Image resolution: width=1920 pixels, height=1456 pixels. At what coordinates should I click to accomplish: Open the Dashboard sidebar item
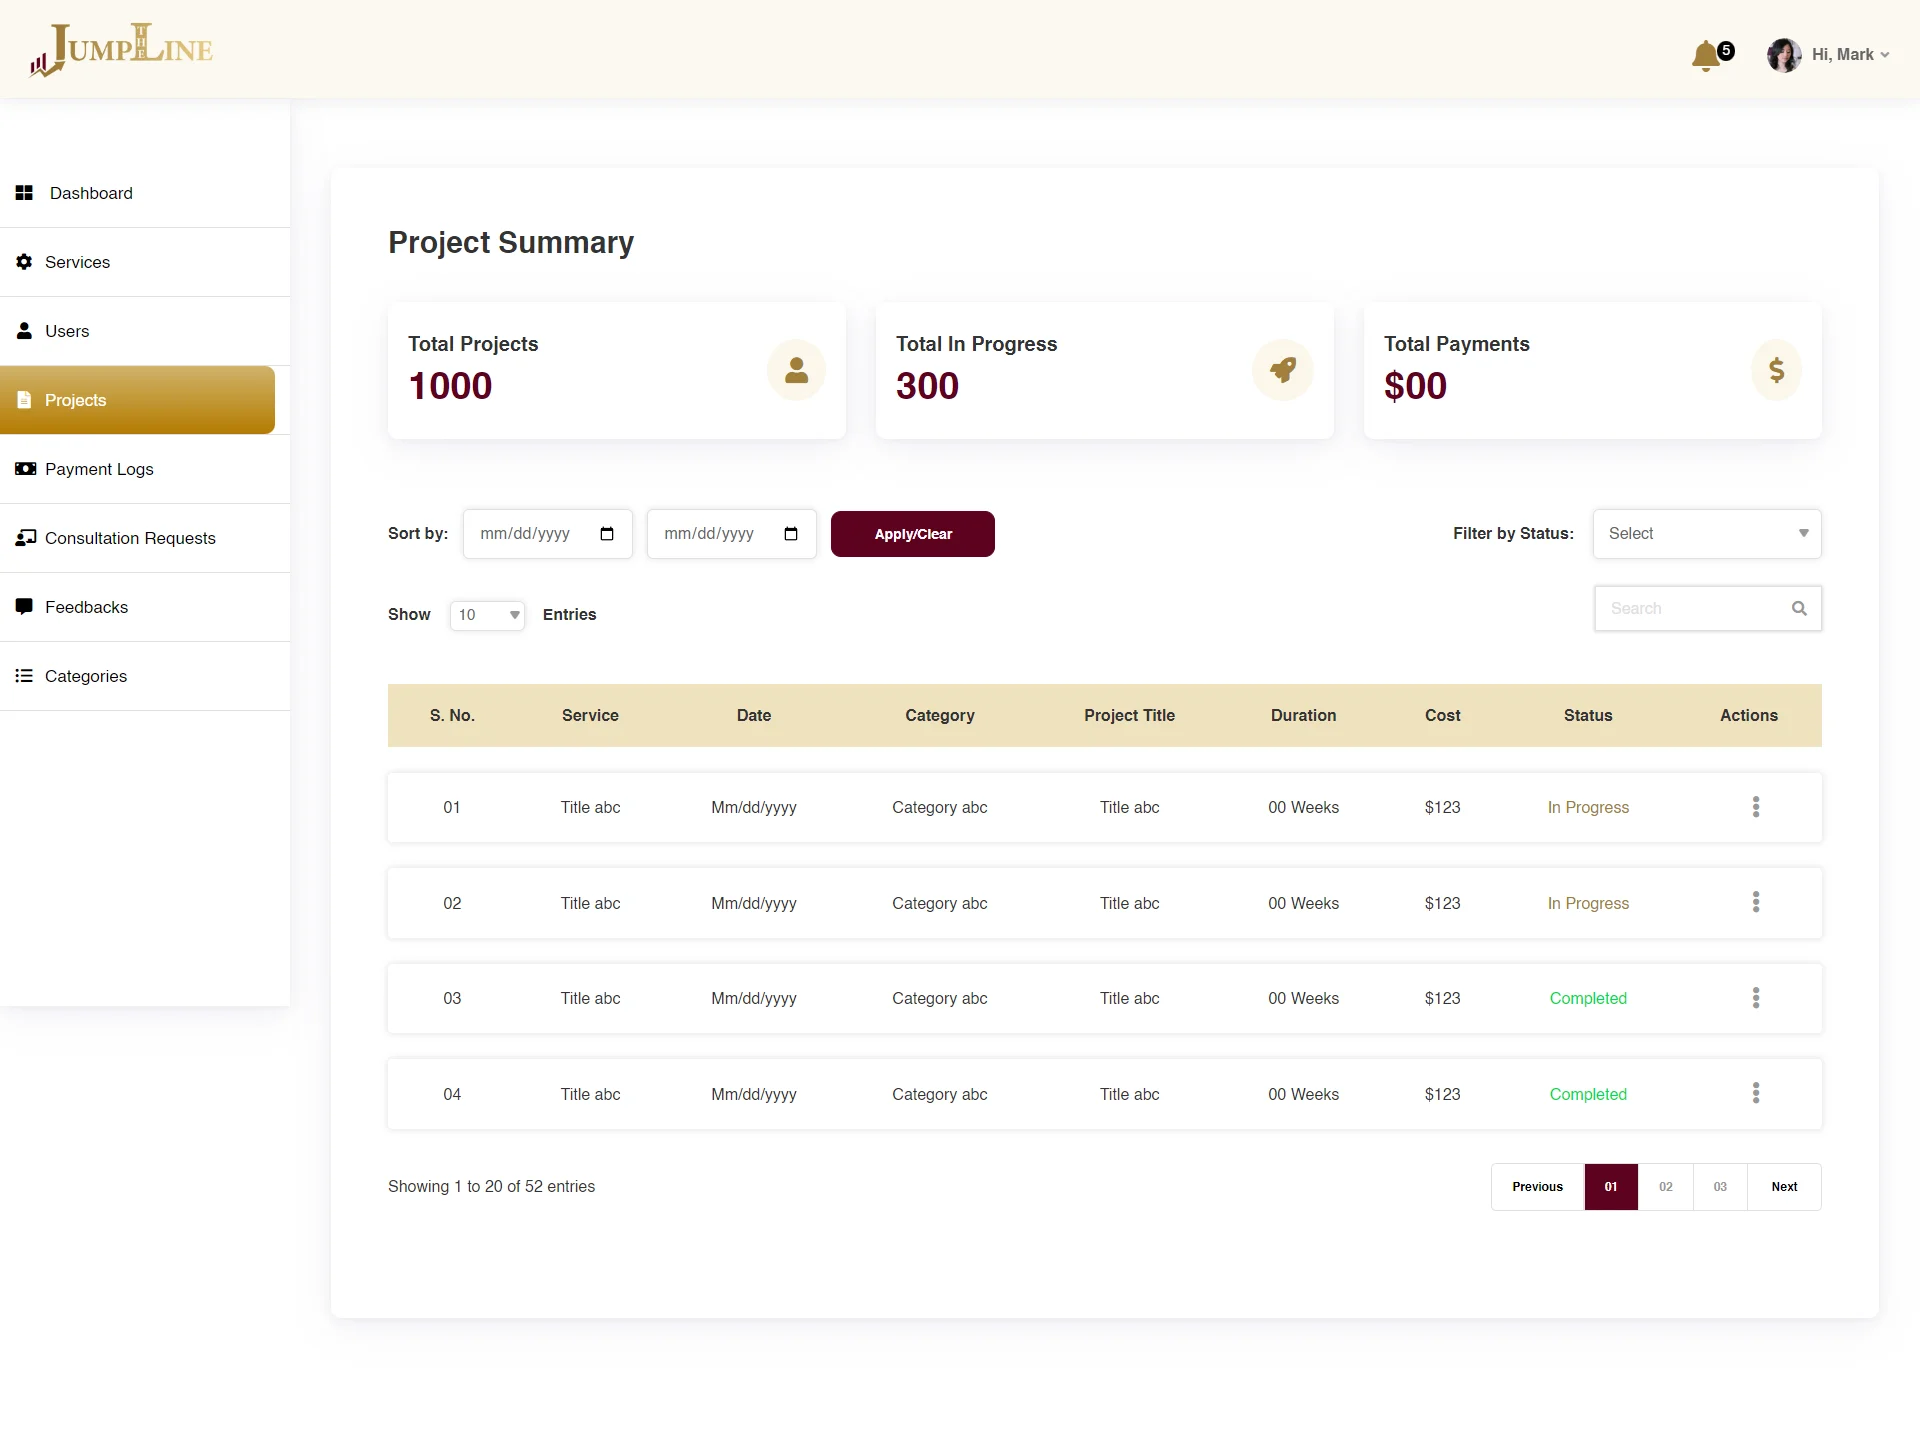point(90,193)
